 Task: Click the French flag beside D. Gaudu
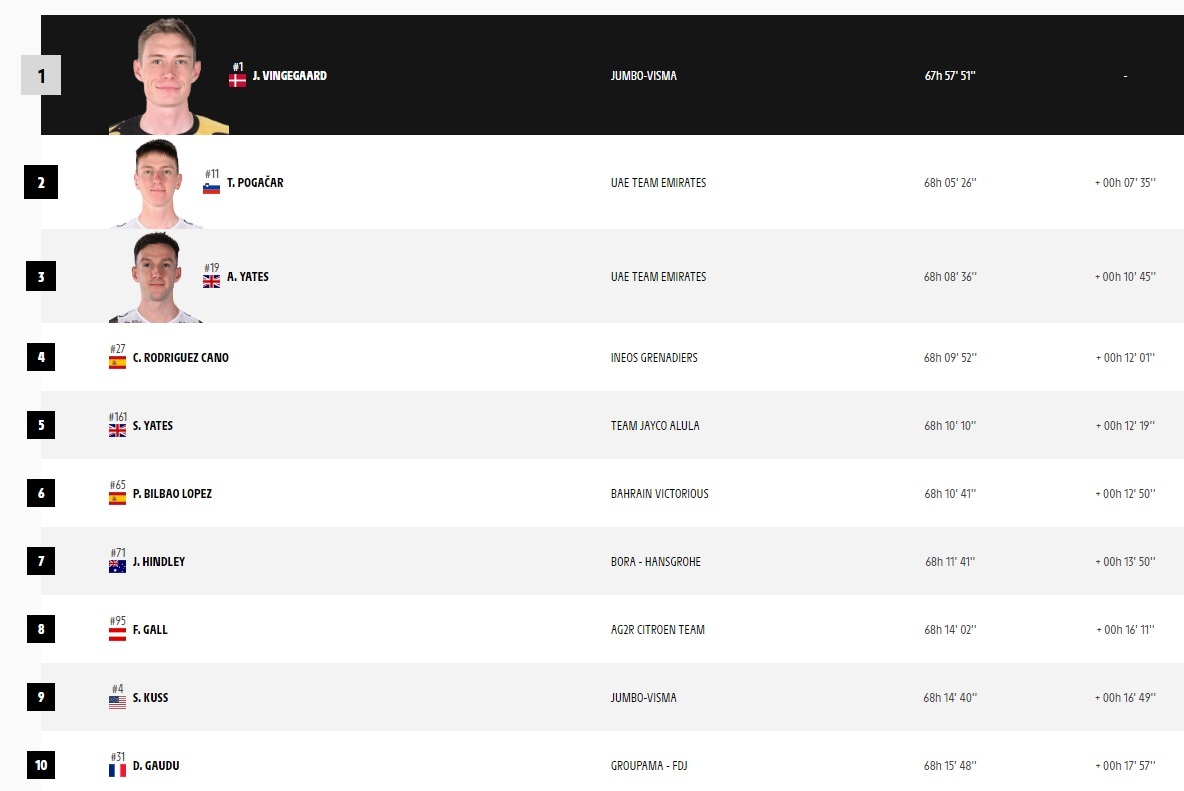[x=117, y=771]
